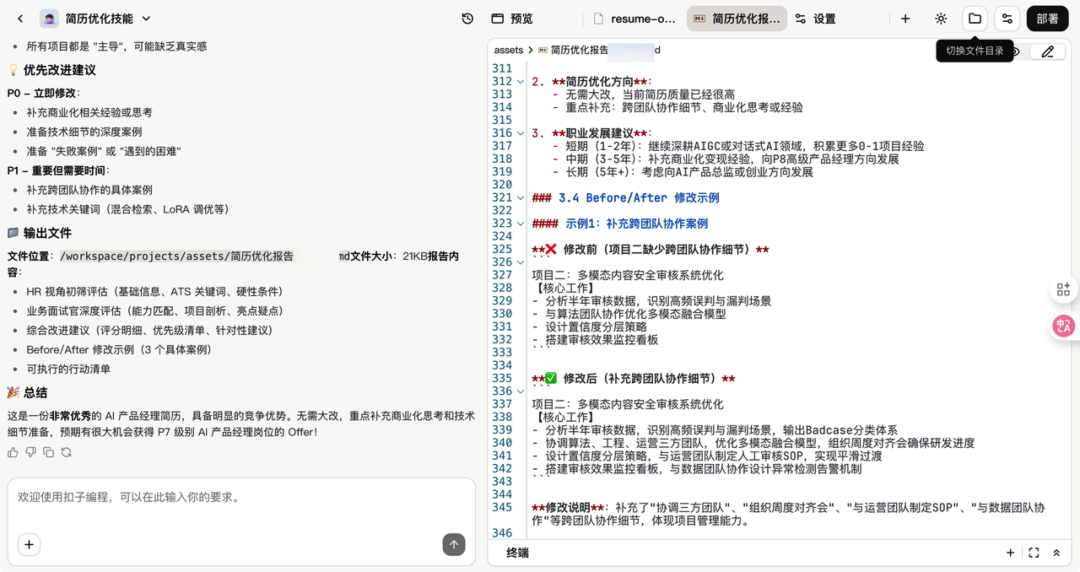Like the response with thumbs up

[13, 452]
